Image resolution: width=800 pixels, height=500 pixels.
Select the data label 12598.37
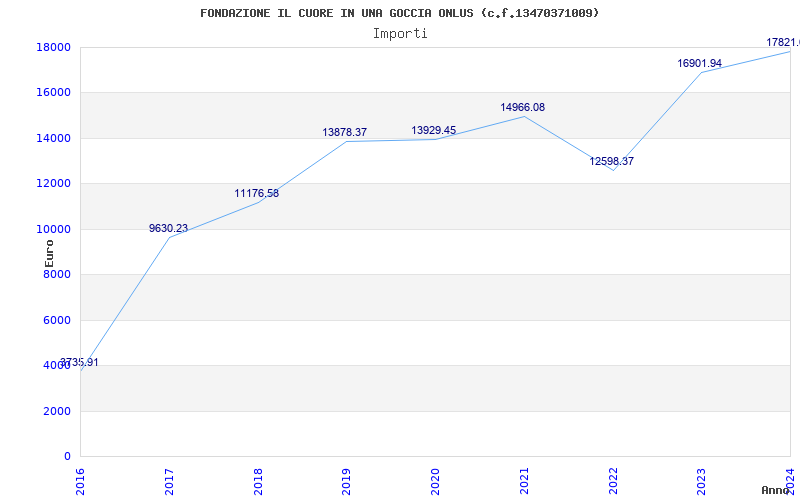click(612, 161)
